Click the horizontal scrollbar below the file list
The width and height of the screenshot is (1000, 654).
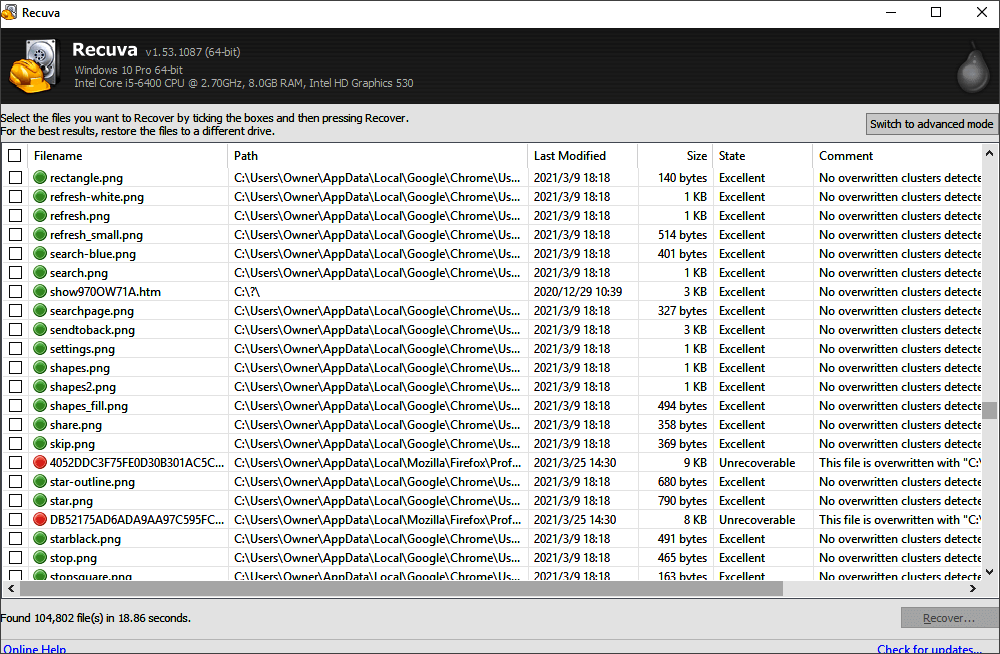[400, 590]
